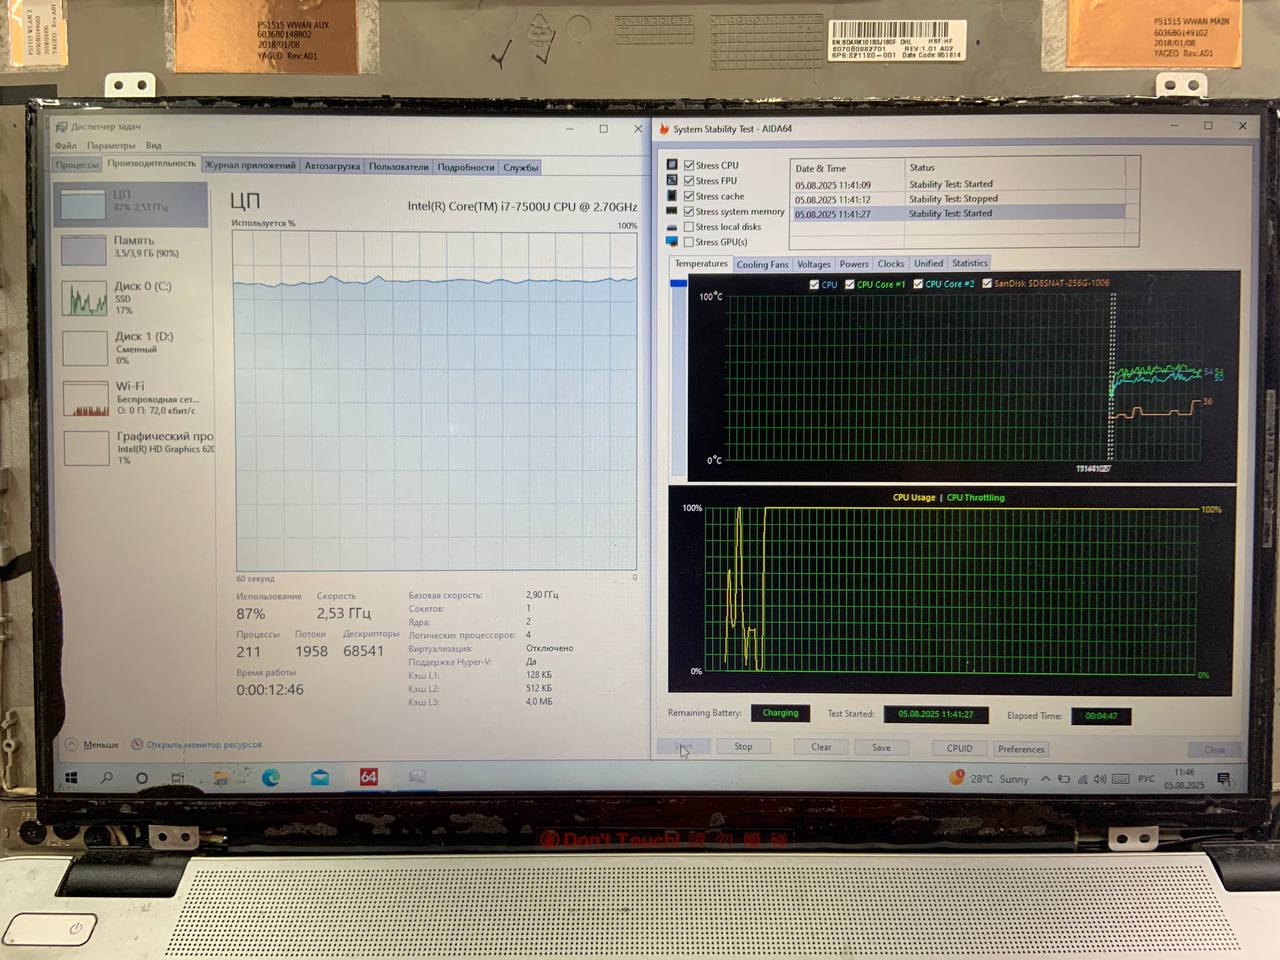
Task: Click the Windows Start button
Action: click(x=71, y=778)
